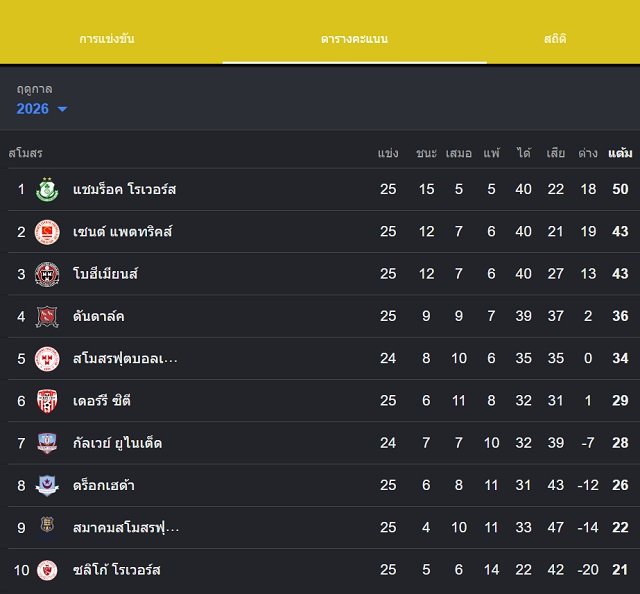Screen dimensions: 640x594
Task: Open team link กัลเวย์ ยูไนเต็ด
Action: click(x=118, y=443)
